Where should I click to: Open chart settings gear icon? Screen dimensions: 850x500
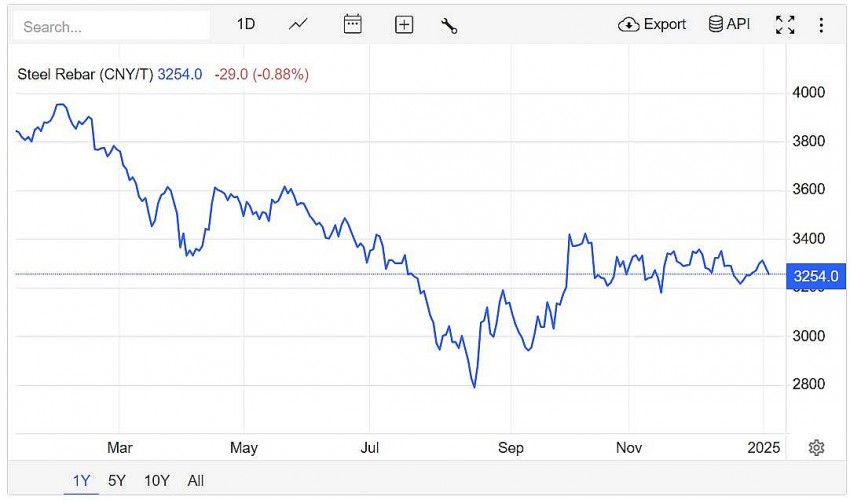point(816,447)
